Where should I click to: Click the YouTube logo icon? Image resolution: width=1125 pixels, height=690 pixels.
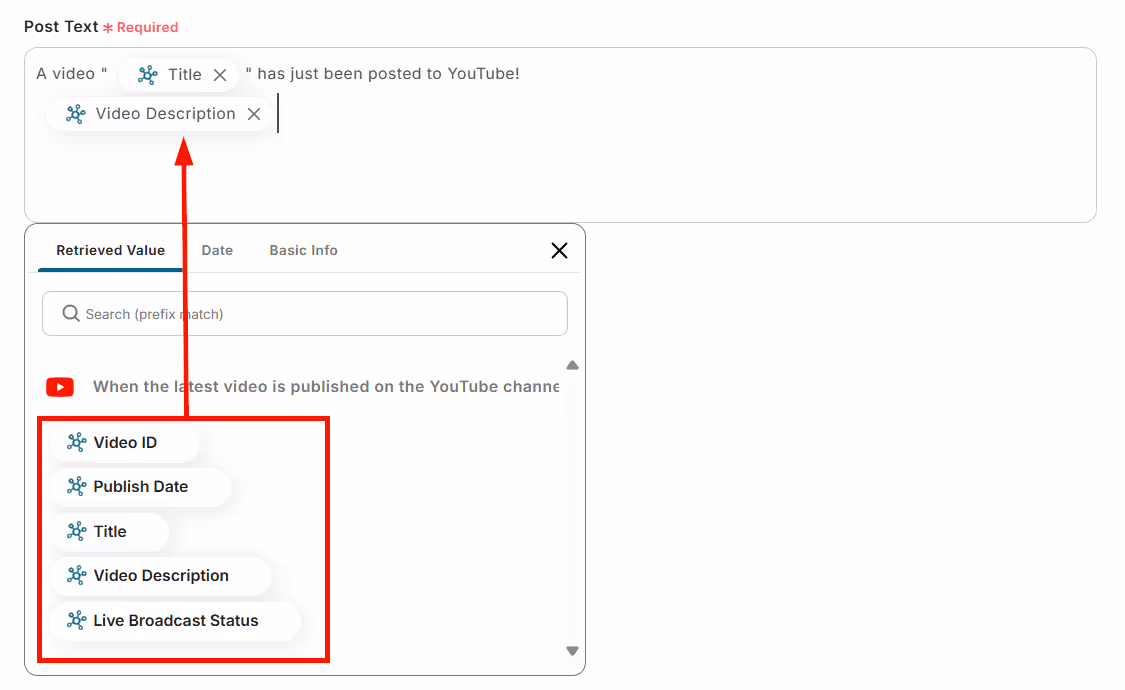(60, 387)
